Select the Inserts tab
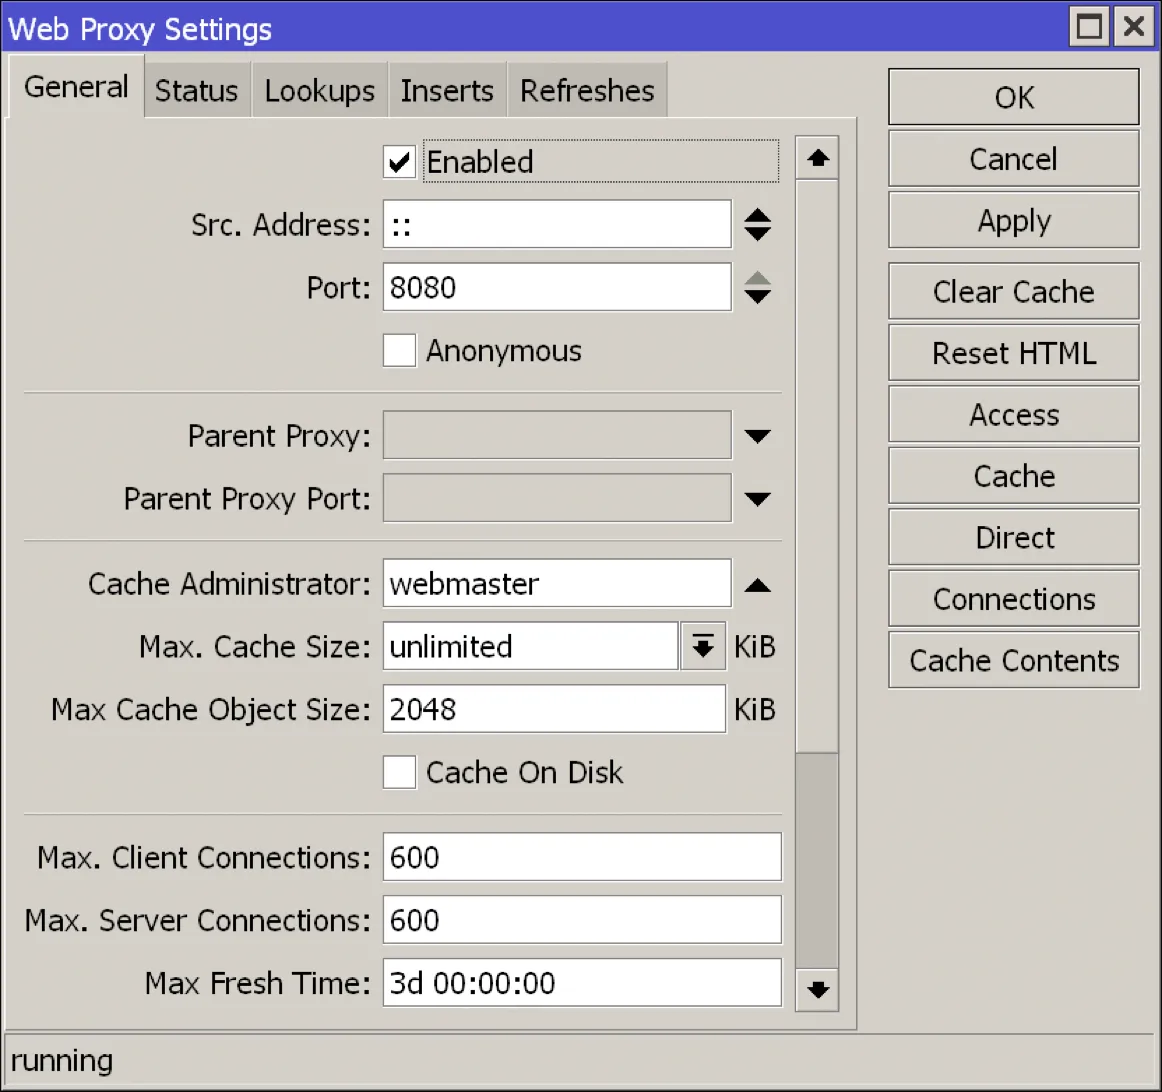Viewport: 1162px width, 1092px height. coord(447,90)
